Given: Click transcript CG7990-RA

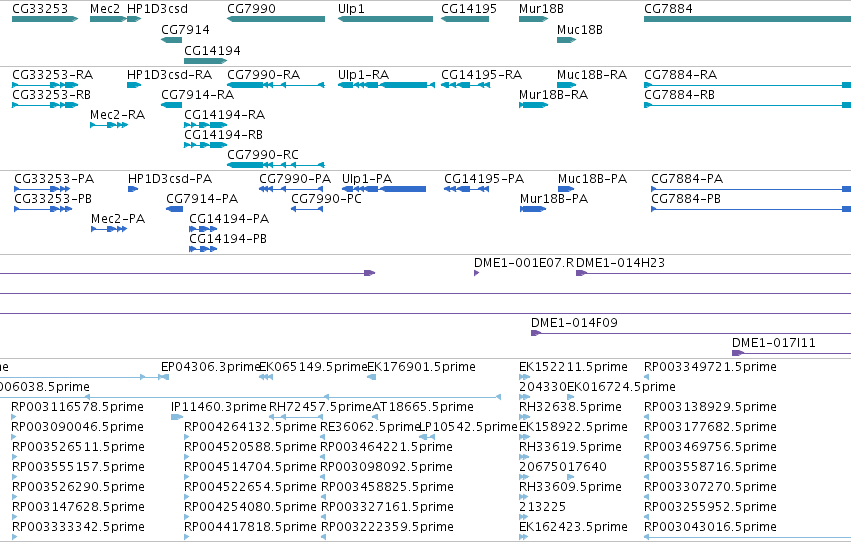Looking at the screenshot, I should click(264, 75).
